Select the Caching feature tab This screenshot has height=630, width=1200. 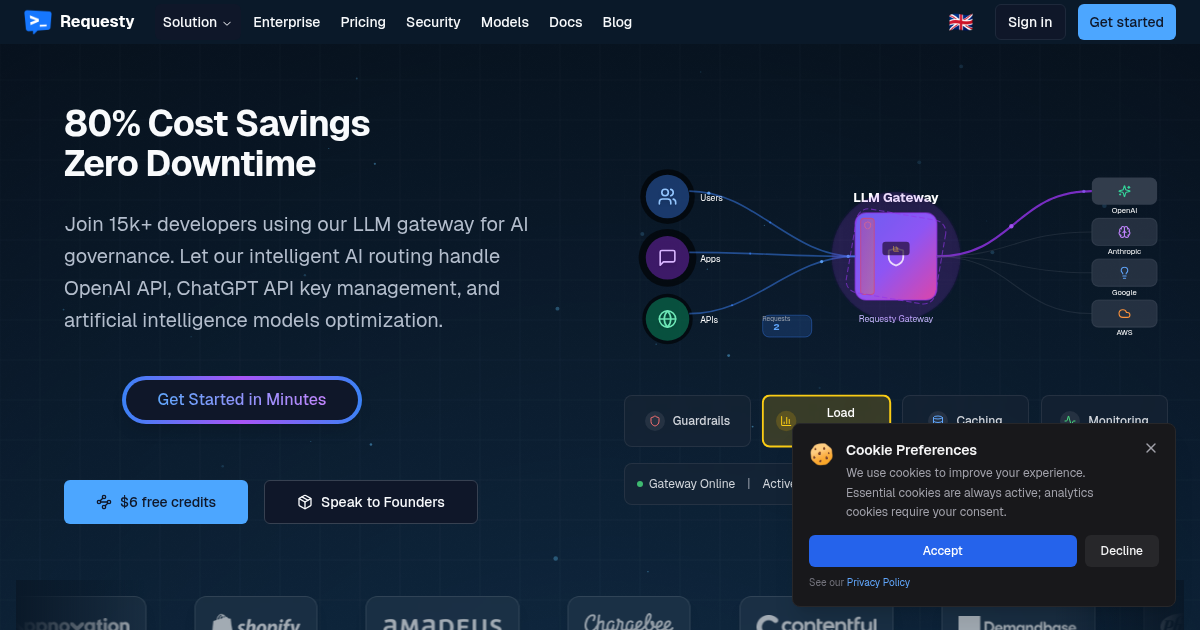965,421
